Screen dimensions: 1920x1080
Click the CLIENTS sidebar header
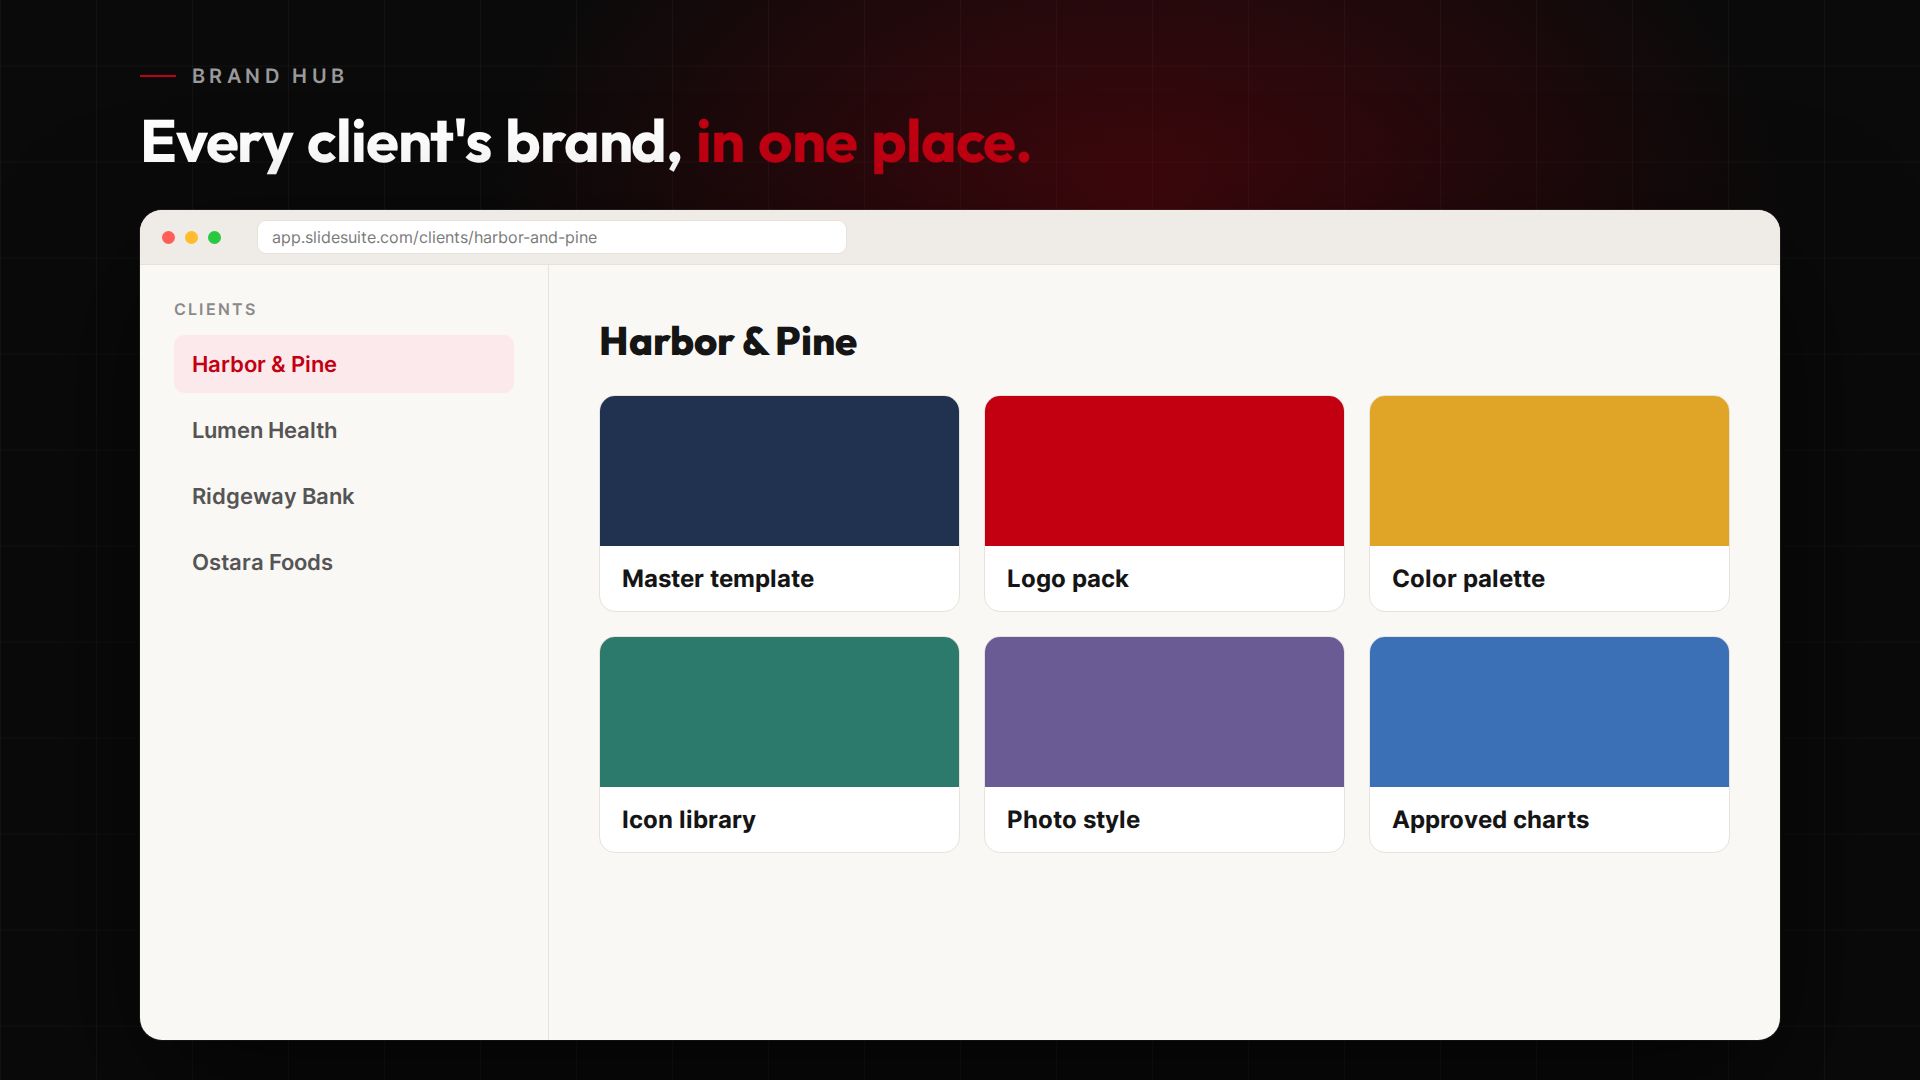click(215, 309)
